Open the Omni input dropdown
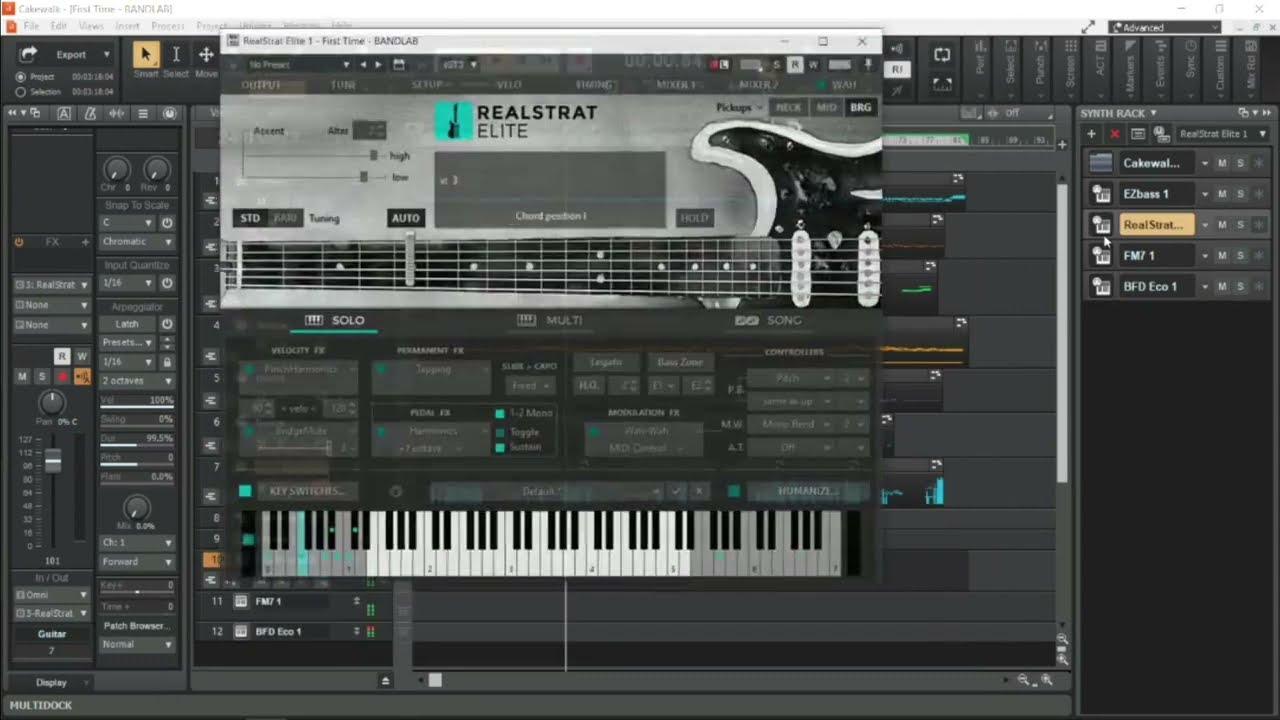 [51, 595]
